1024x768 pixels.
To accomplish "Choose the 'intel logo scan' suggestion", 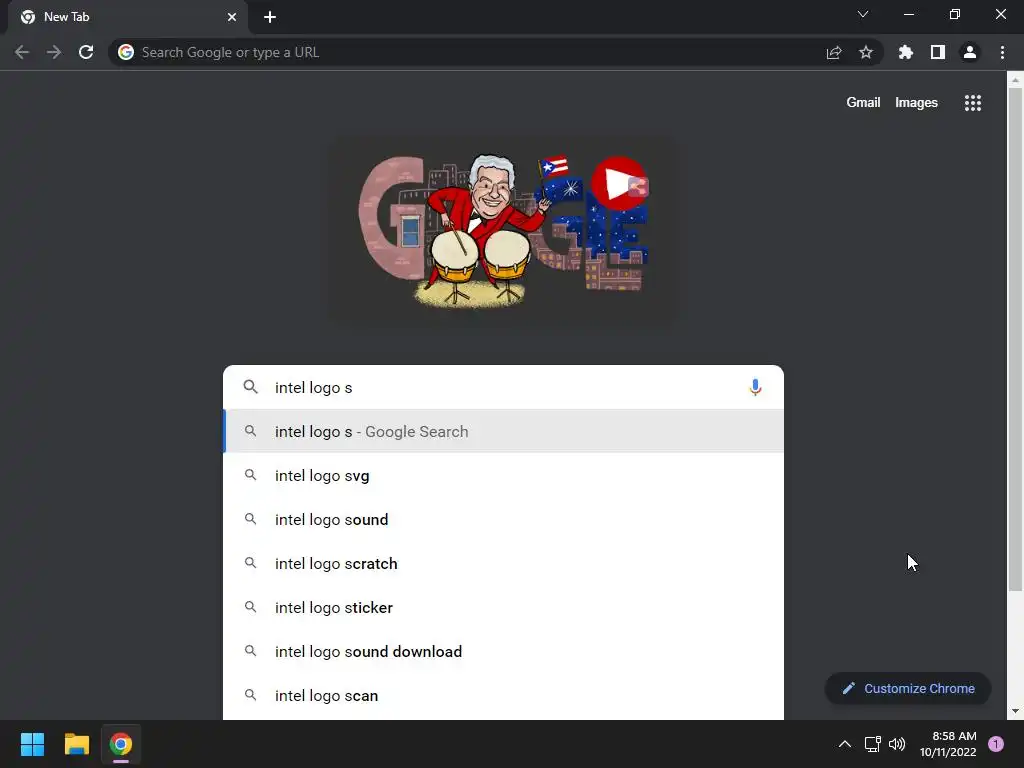I will 504,696.
